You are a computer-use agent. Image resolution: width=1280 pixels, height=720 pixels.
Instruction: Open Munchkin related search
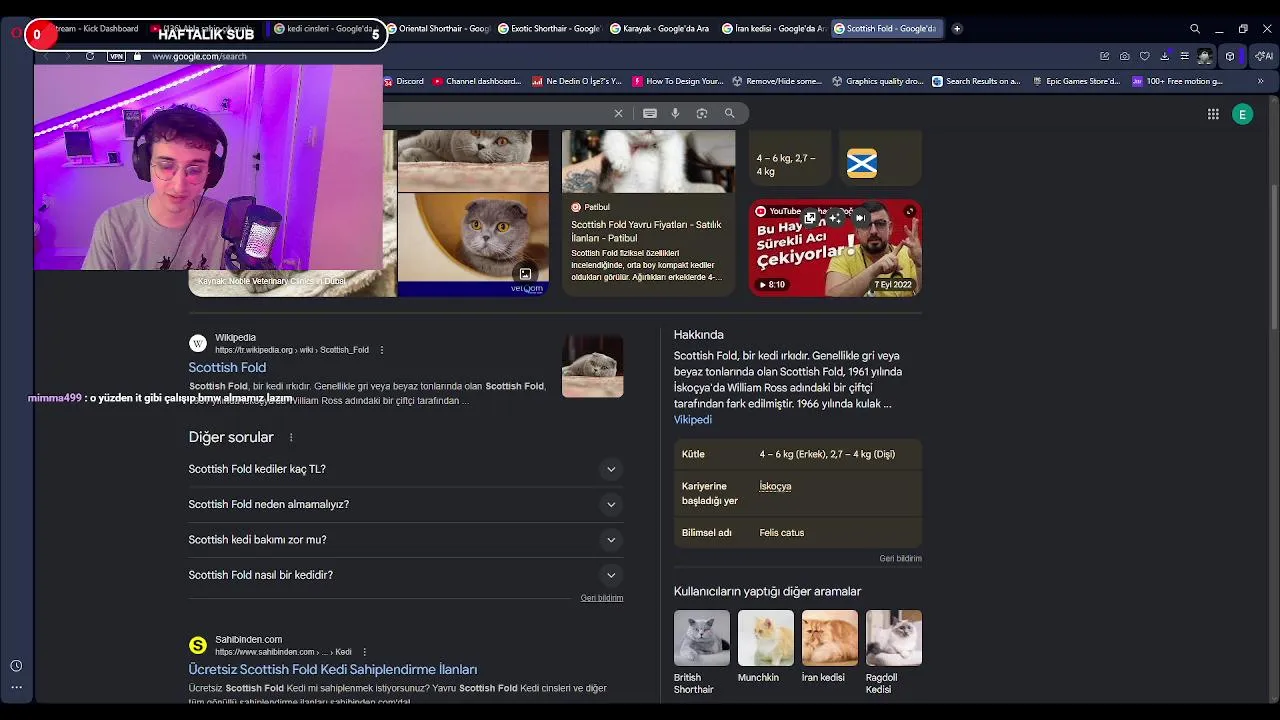tap(765, 648)
